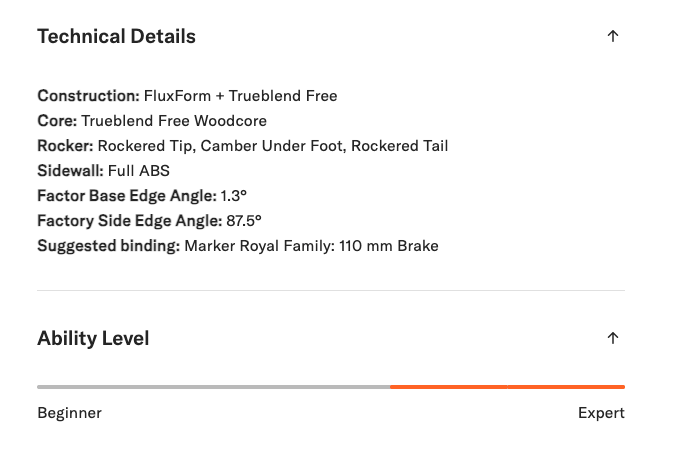The image size is (680, 450).
Task: Collapse Technical Details using its arrow icon
Action: click(613, 37)
